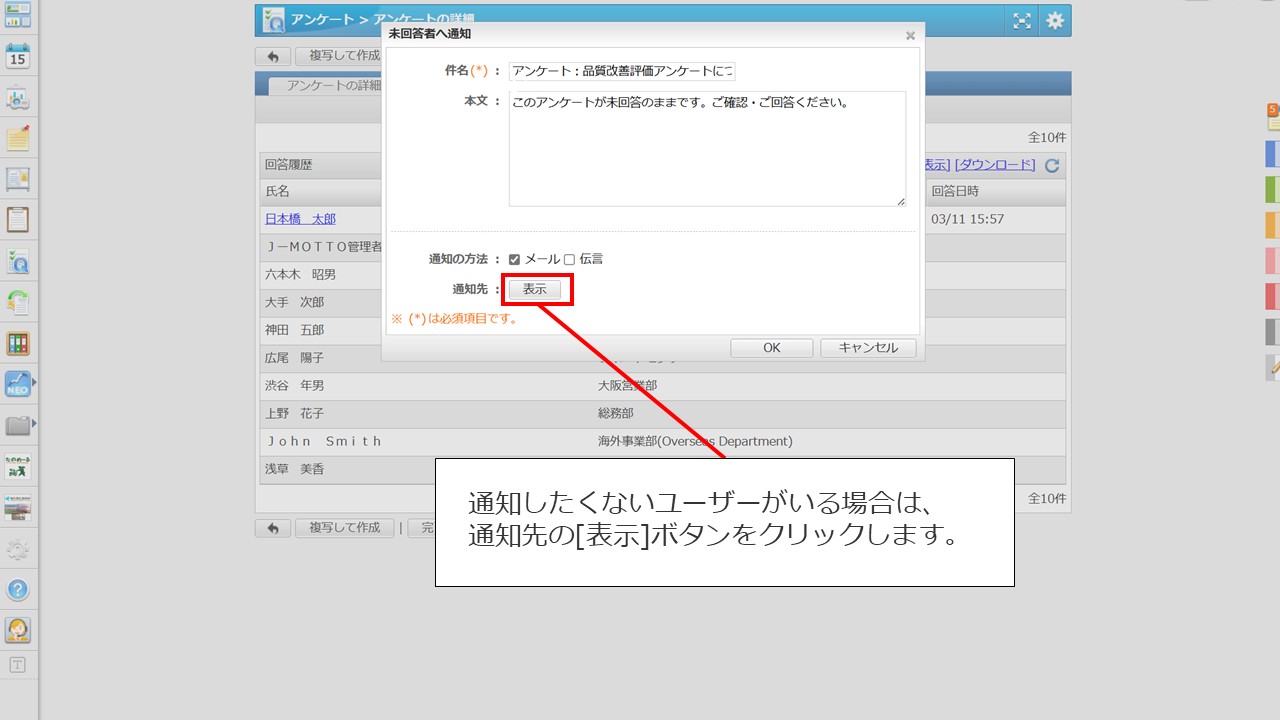Close the 未回答者へ通知 dialog with X

click(910, 35)
